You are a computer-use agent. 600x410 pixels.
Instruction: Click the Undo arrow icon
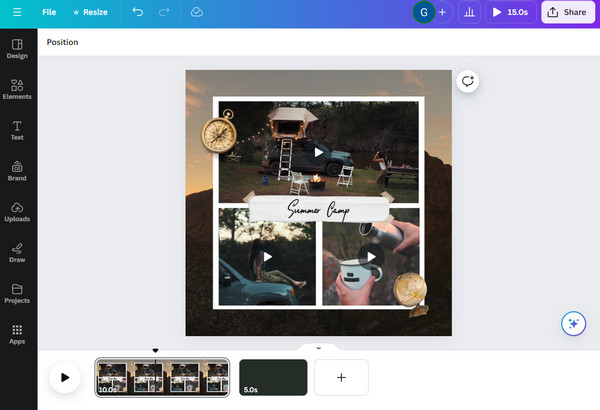point(138,12)
